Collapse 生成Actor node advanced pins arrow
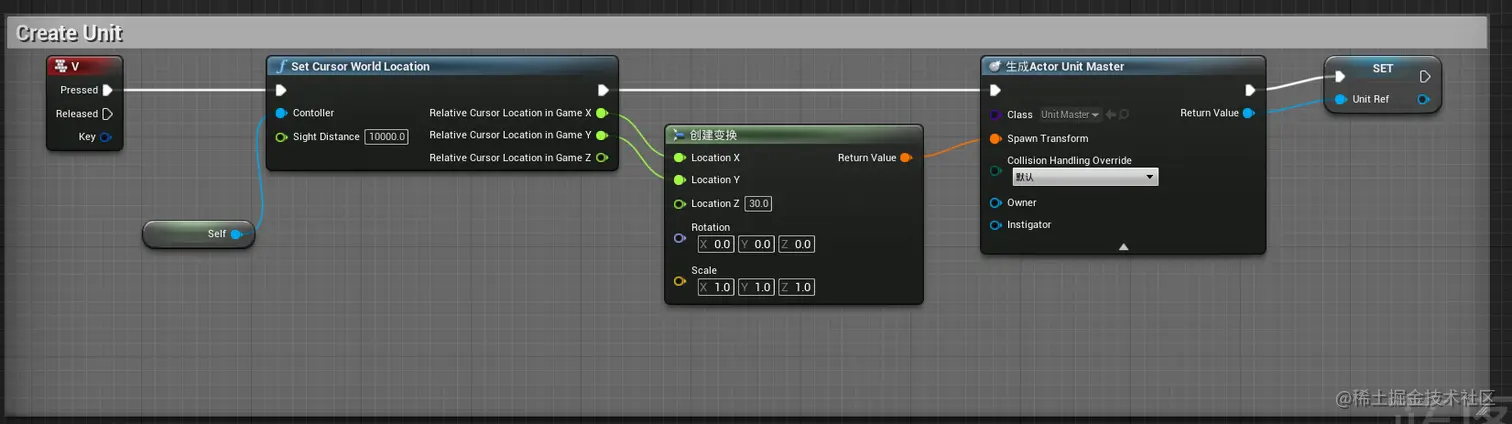The image size is (1512, 424). [x=1123, y=246]
